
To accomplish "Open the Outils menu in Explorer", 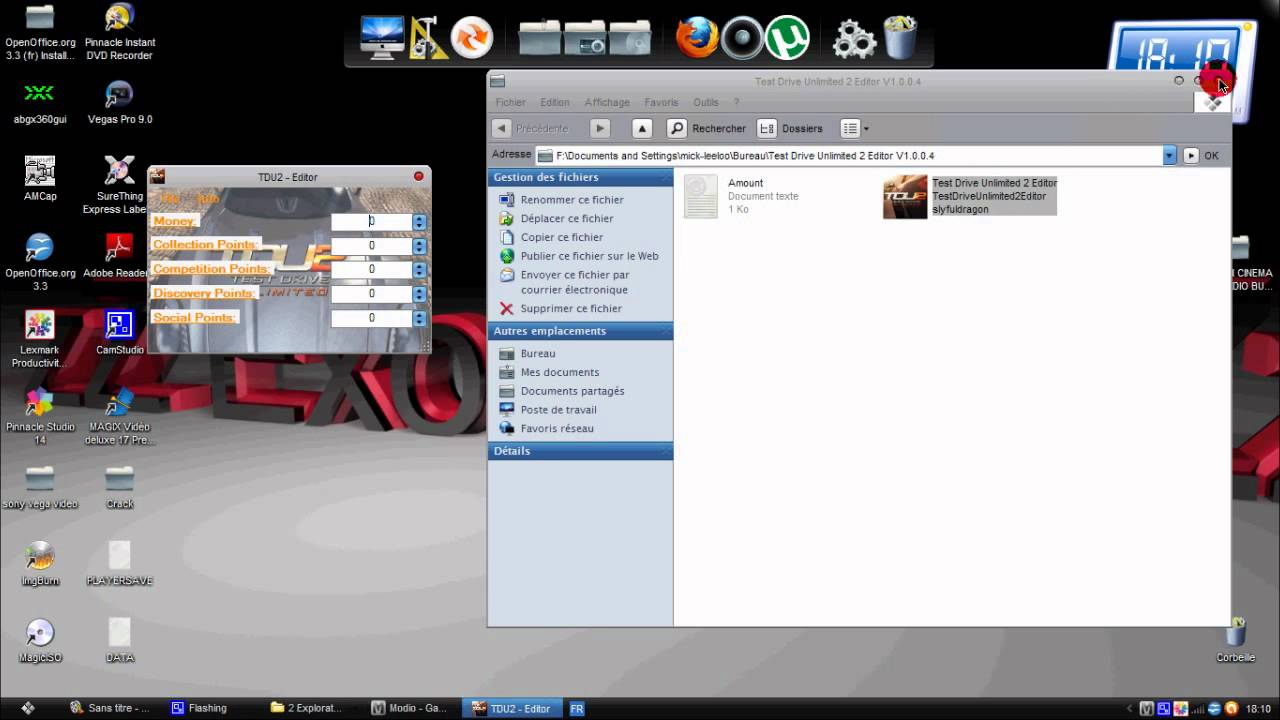I will click(x=706, y=102).
